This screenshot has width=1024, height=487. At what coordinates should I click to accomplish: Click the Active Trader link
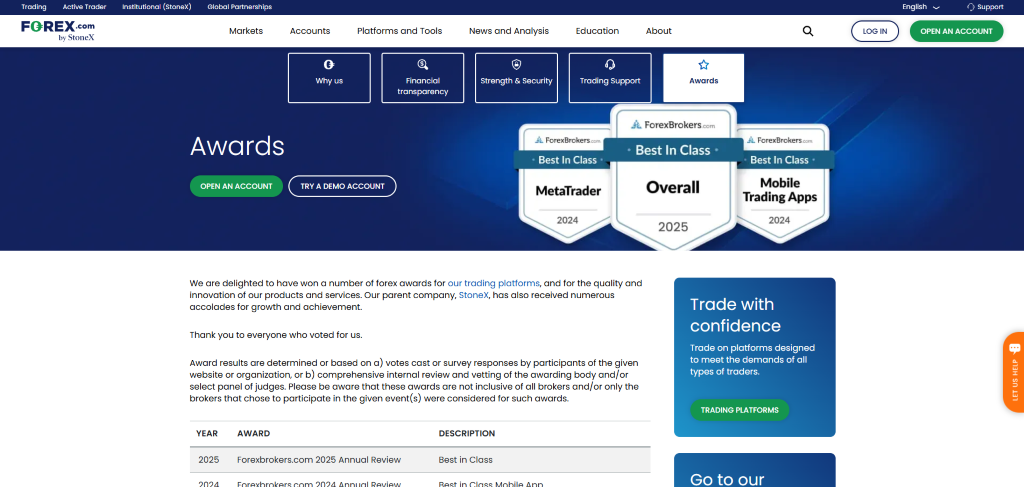[84, 7]
